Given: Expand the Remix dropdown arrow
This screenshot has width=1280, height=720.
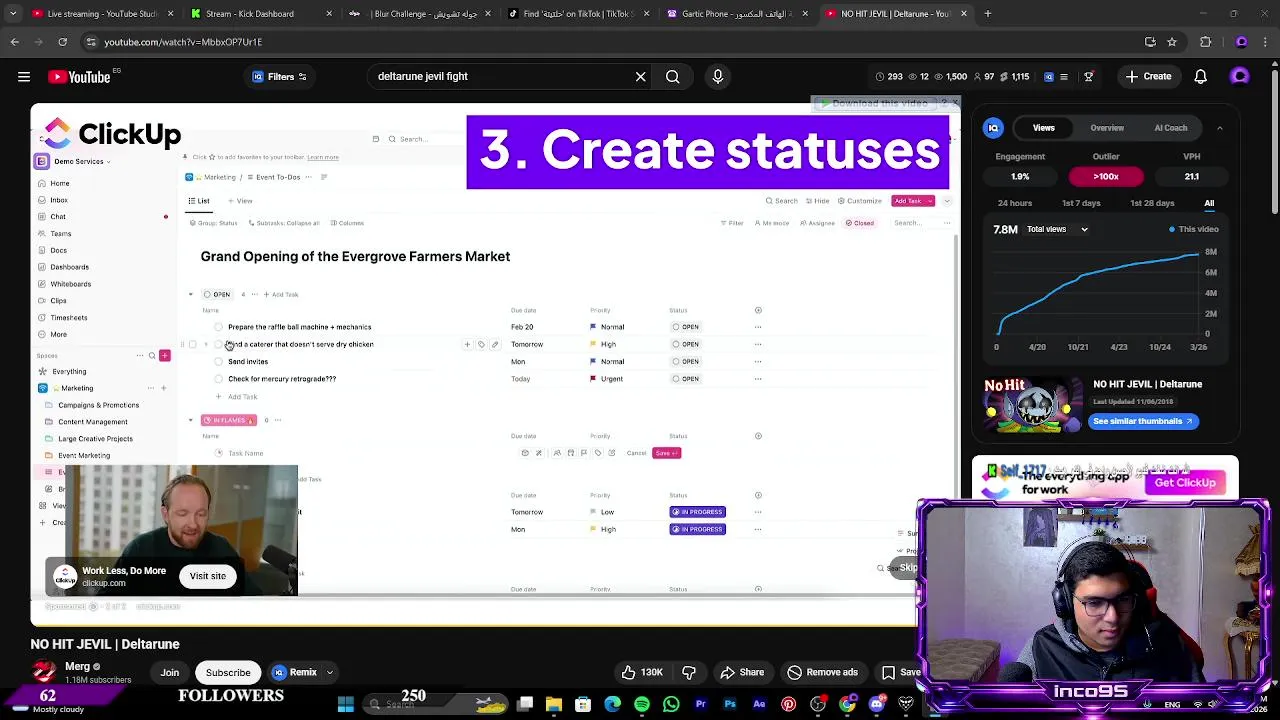Looking at the screenshot, I should pos(329,672).
